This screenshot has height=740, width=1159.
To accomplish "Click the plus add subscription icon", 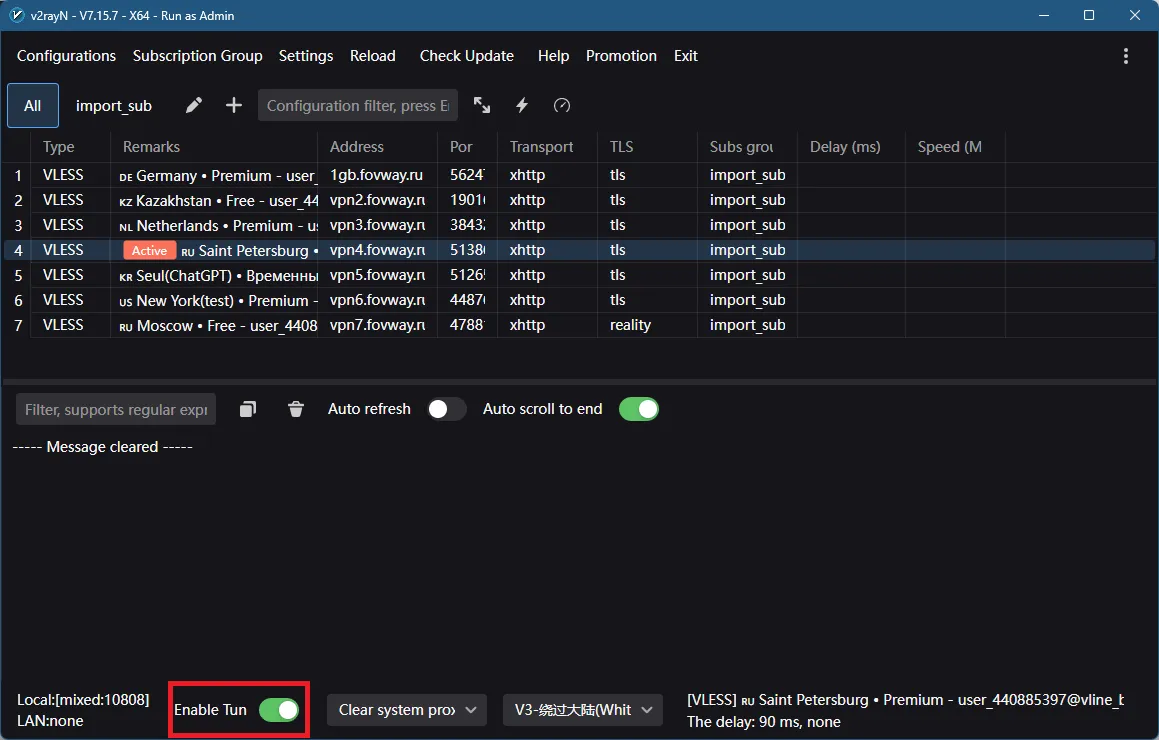I will click(234, 105).
